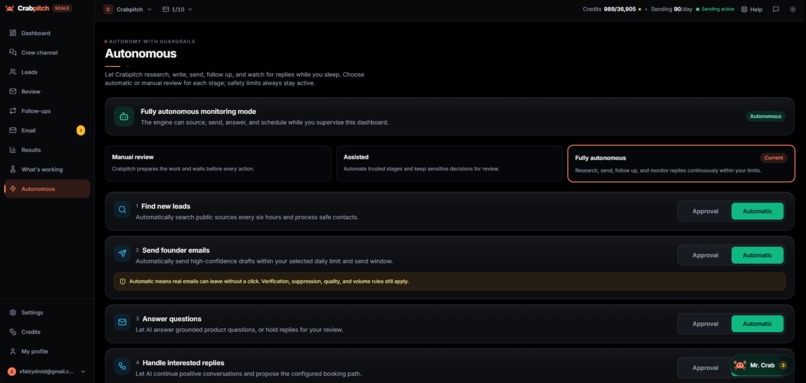
Task: Click the Sending active status
Action: pos(715,9)
